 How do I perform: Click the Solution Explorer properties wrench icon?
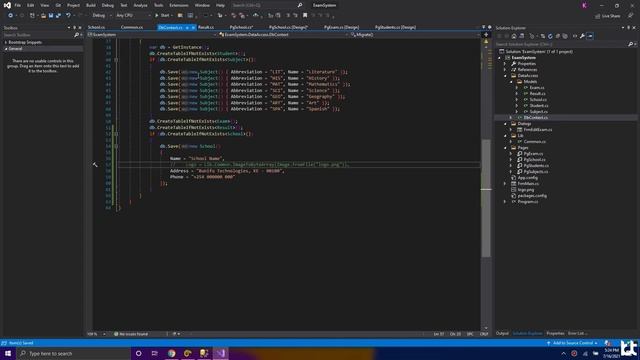point(582,36)
